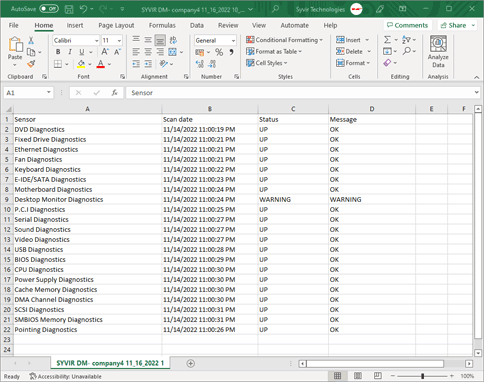
Task: Click the zoom slider handle
Action: (422, 376)
